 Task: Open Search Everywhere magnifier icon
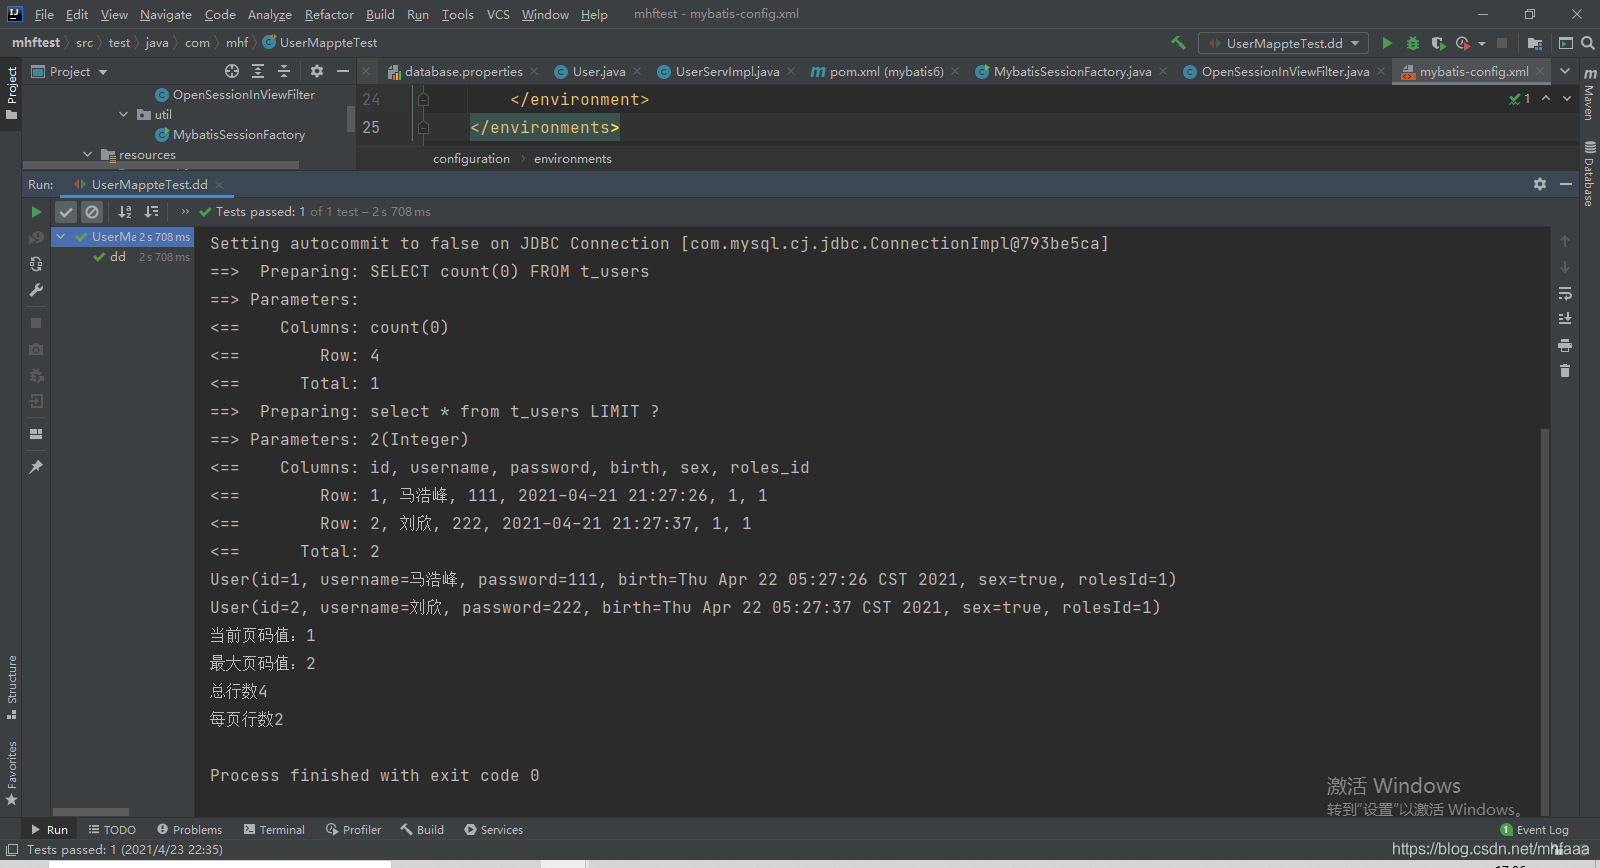[x=1587, y=43]
